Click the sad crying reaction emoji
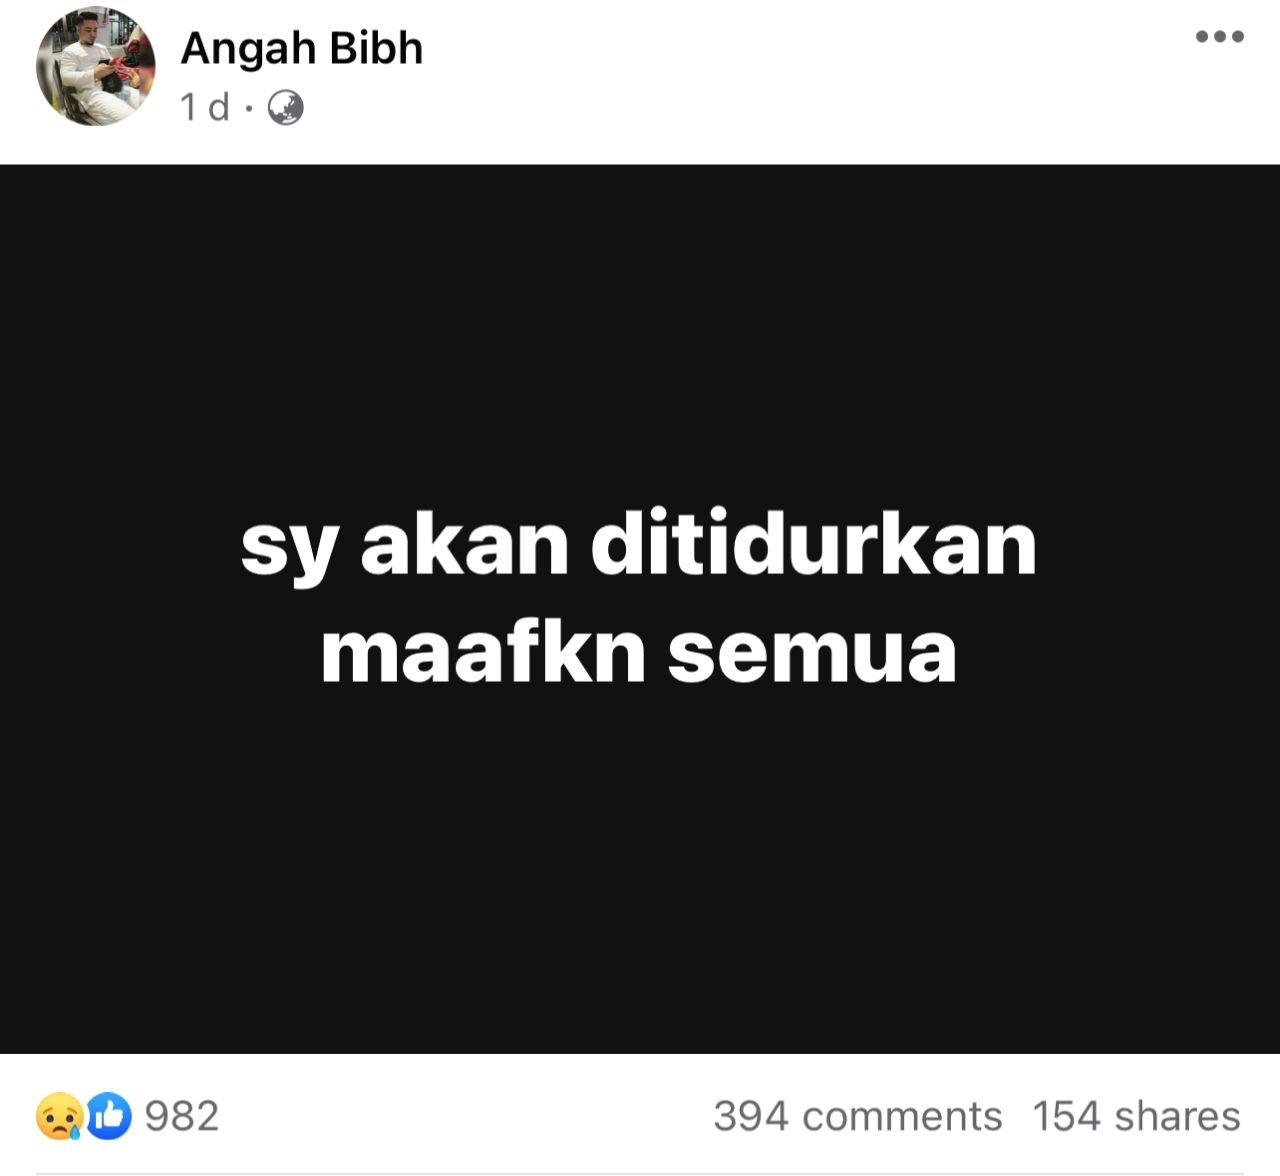Image resolution: width=1280 pixels, height=1176 pixels. pyautogui.click(x=58, y=1116)
